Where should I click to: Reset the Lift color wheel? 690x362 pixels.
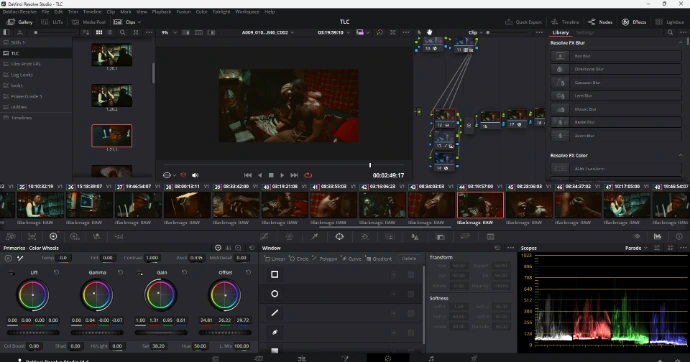pos(56,273)
